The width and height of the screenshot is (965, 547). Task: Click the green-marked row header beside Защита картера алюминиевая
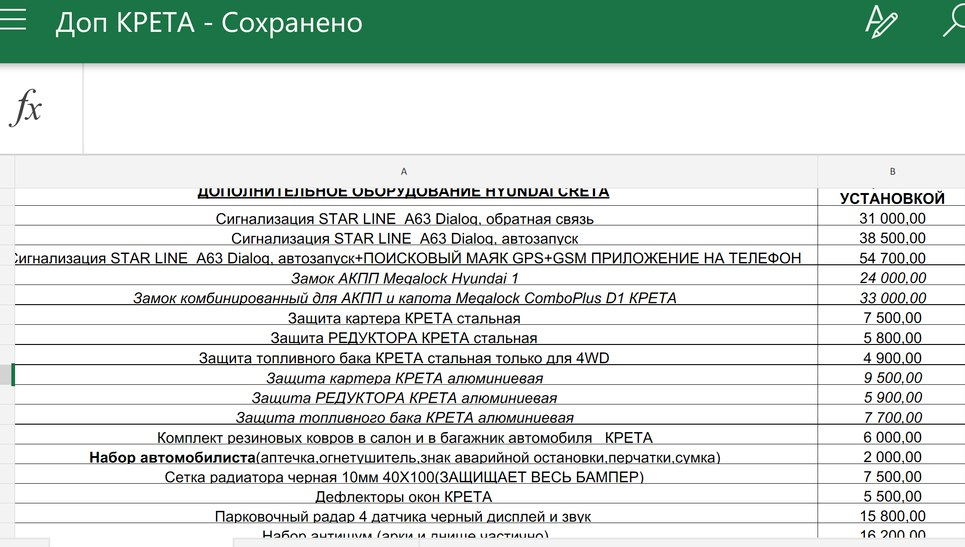[7, 375]
